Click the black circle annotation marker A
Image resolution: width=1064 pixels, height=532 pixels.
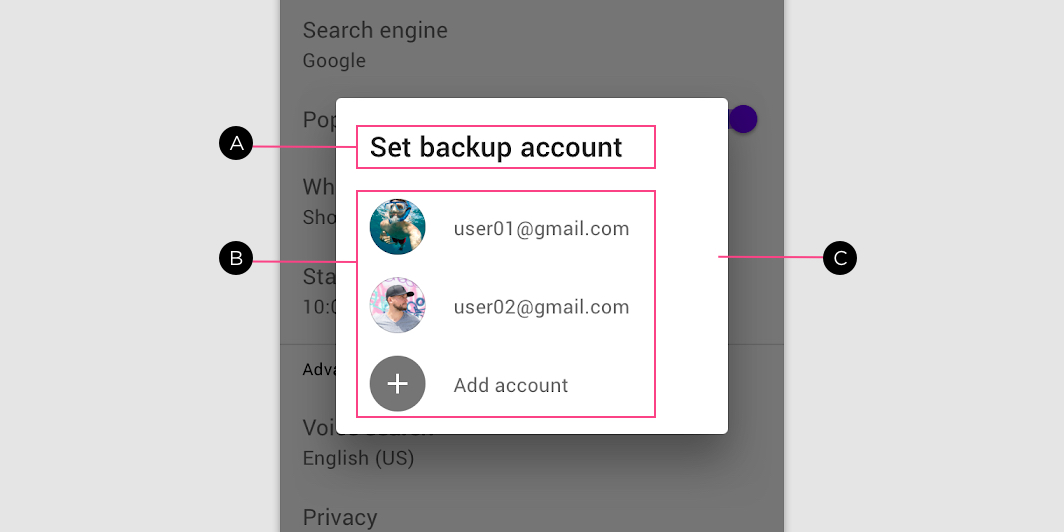[x=236, y=143]
